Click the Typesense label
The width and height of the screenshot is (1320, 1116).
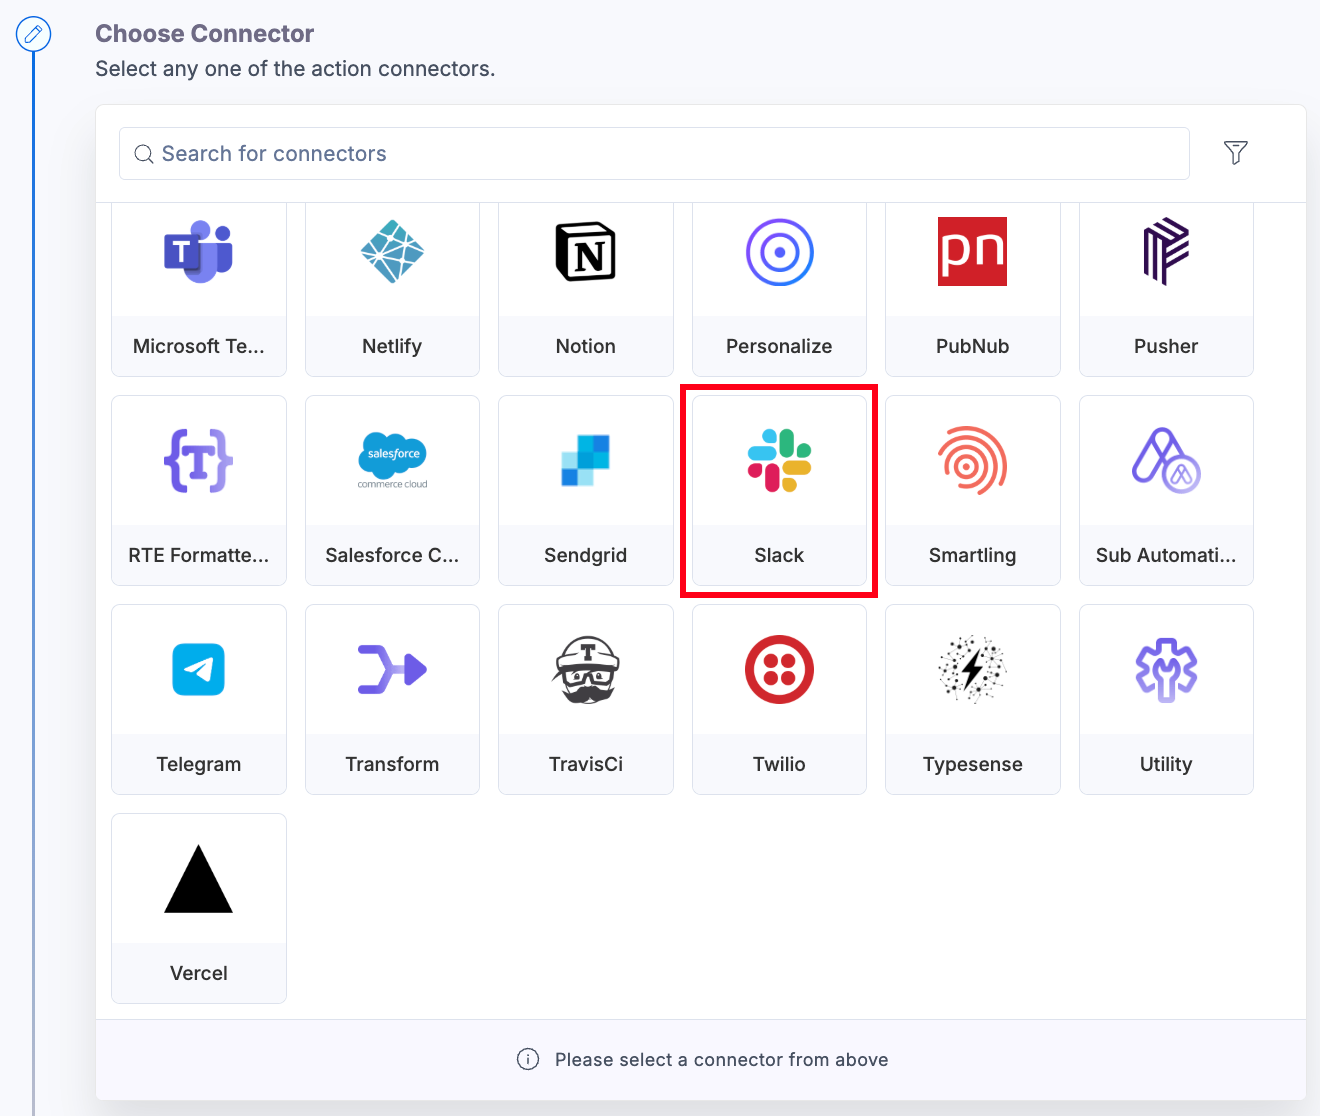tap(973, 764)
